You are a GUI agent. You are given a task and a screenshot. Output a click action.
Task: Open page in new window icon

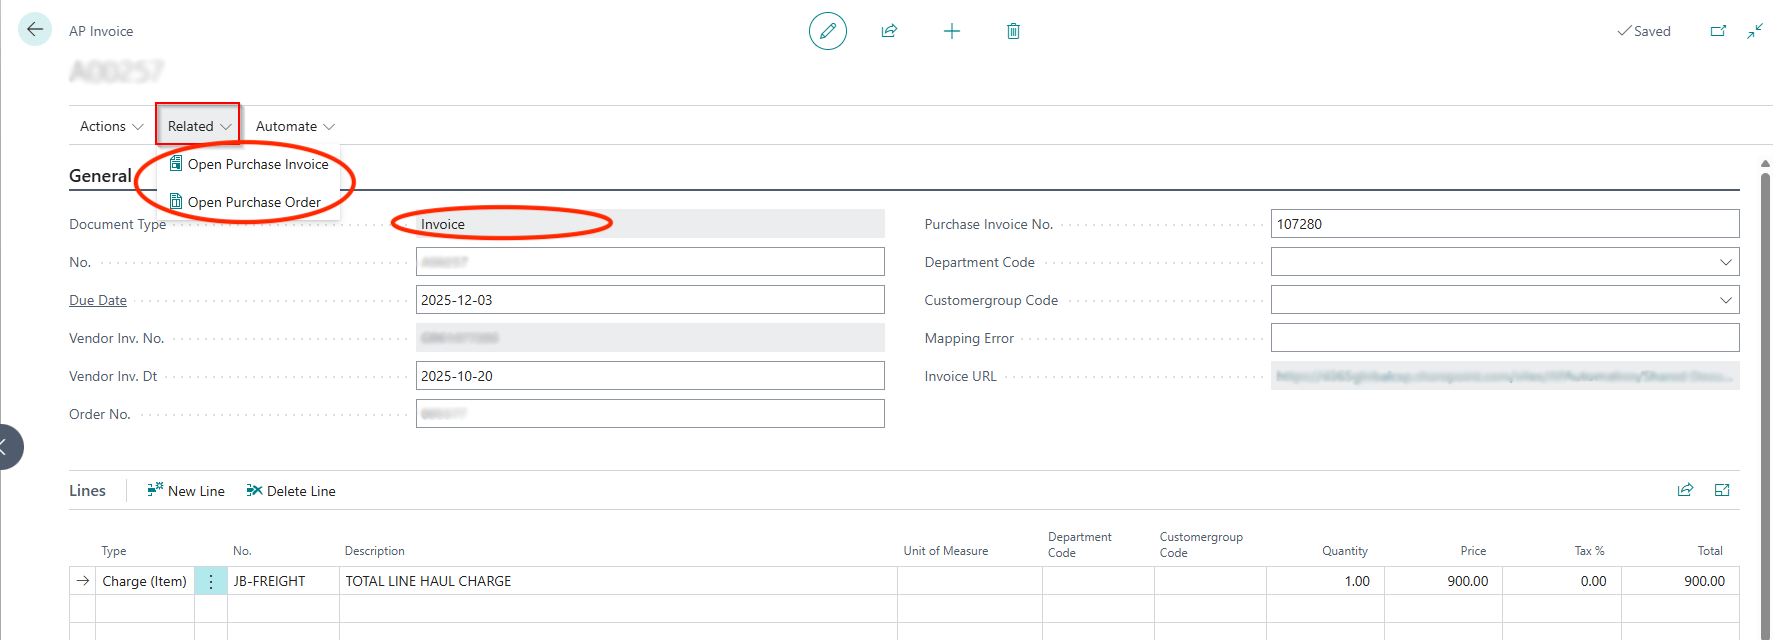1718,31
